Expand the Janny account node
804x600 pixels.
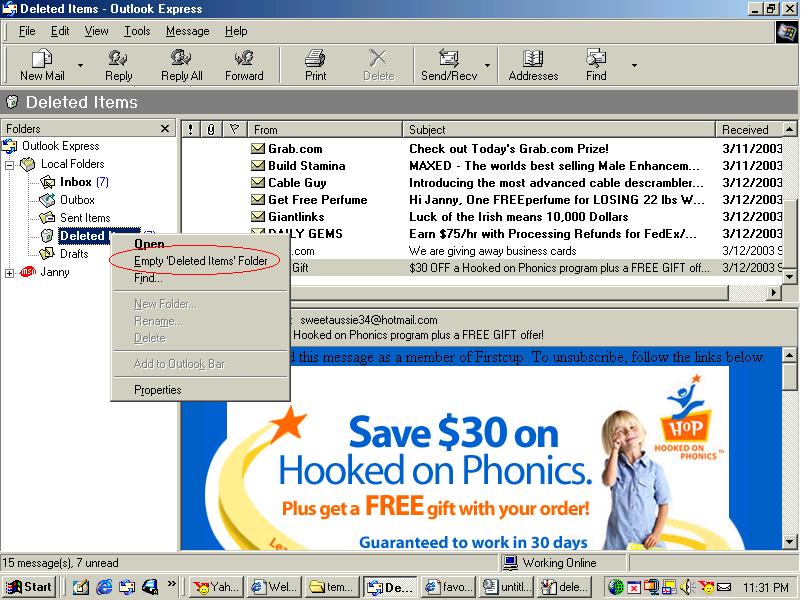click(9, 273)
